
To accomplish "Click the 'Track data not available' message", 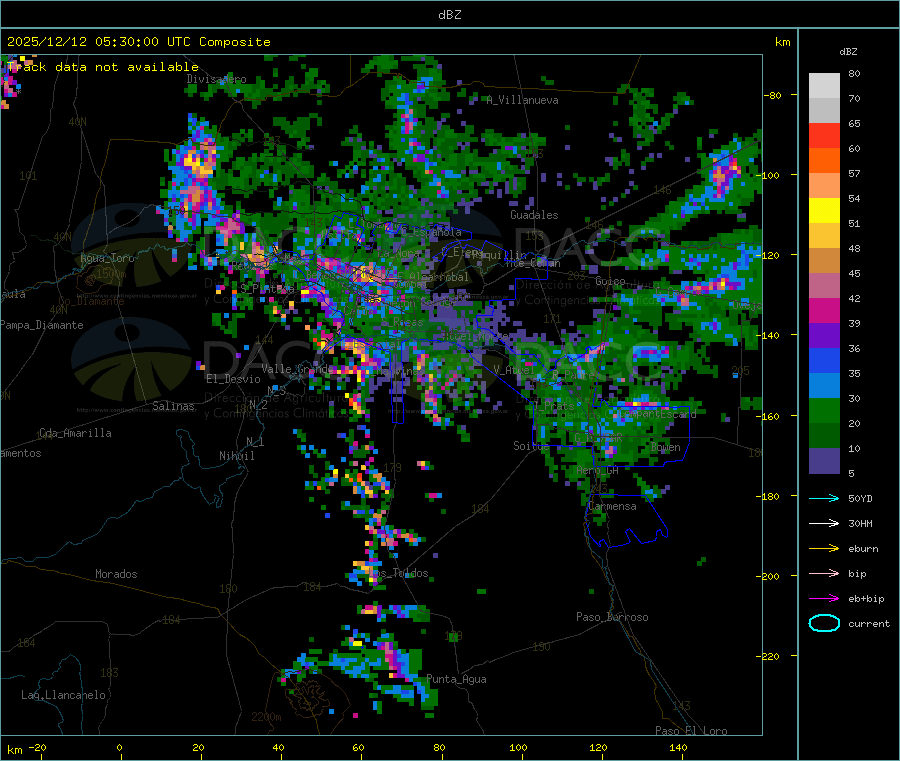I will [x=103, y=67].
